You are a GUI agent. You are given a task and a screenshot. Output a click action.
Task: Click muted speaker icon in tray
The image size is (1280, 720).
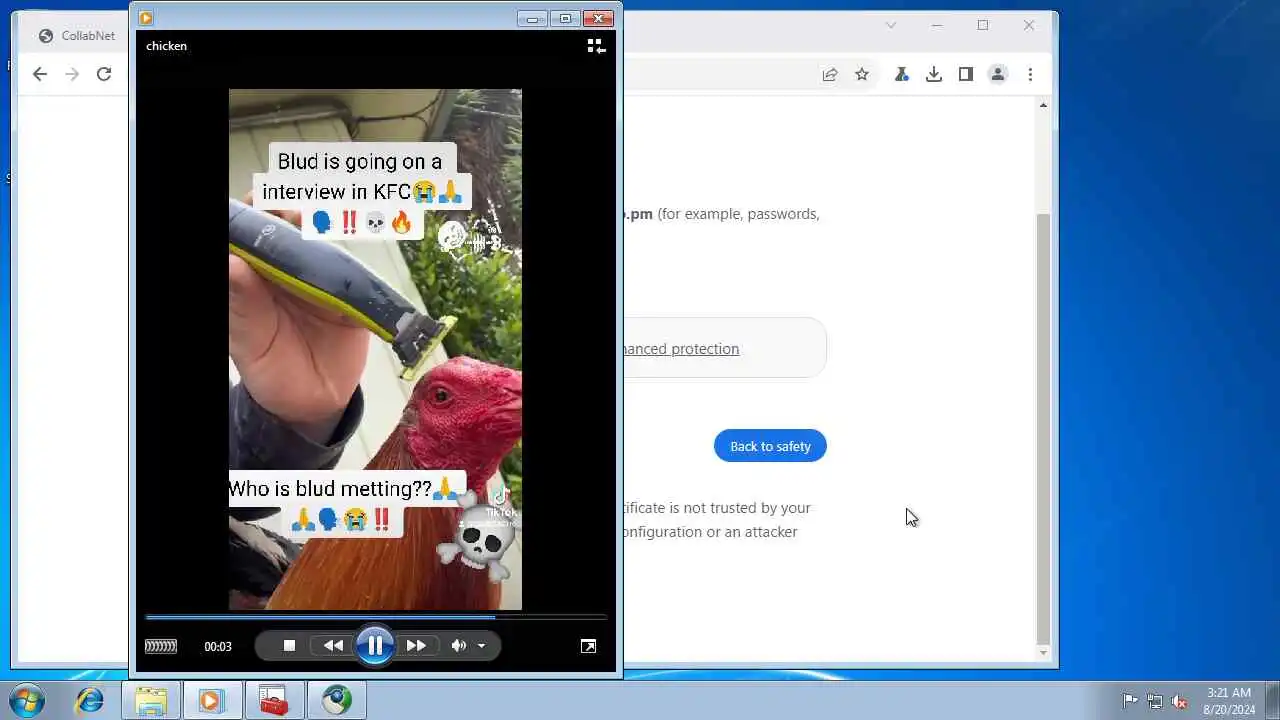(1180, 701)
